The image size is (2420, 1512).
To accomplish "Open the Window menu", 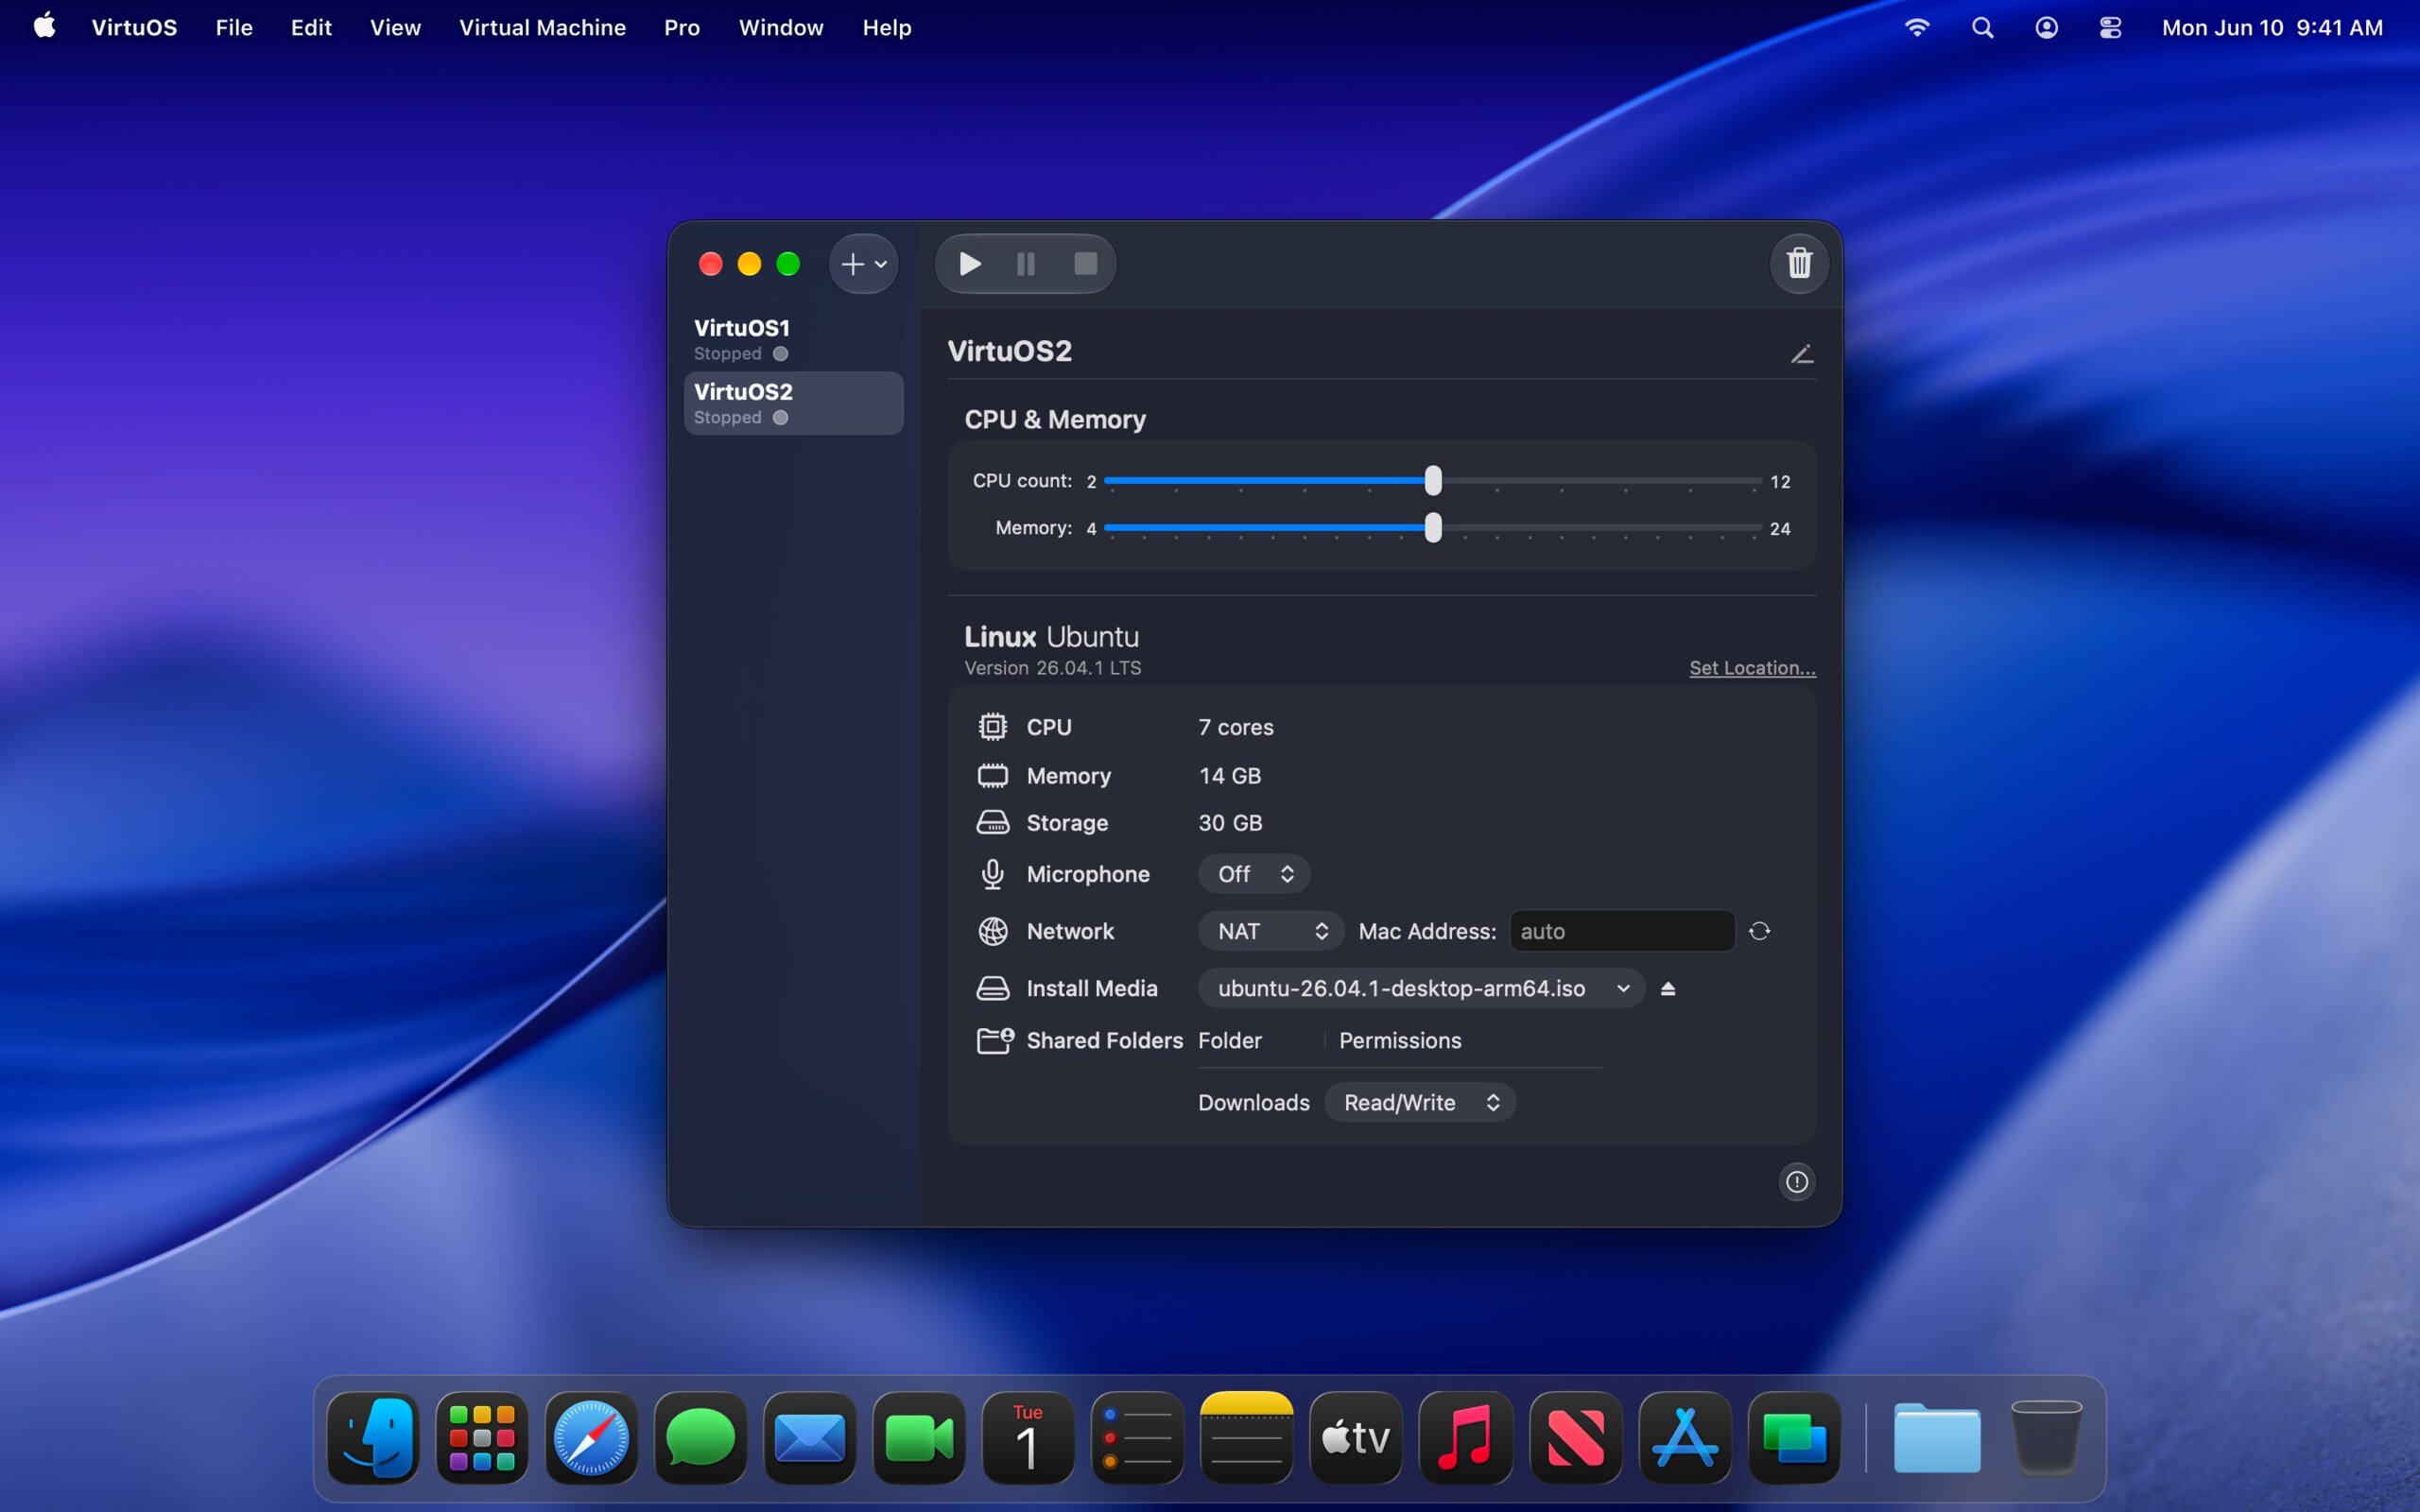I will (x=781, y=27).
